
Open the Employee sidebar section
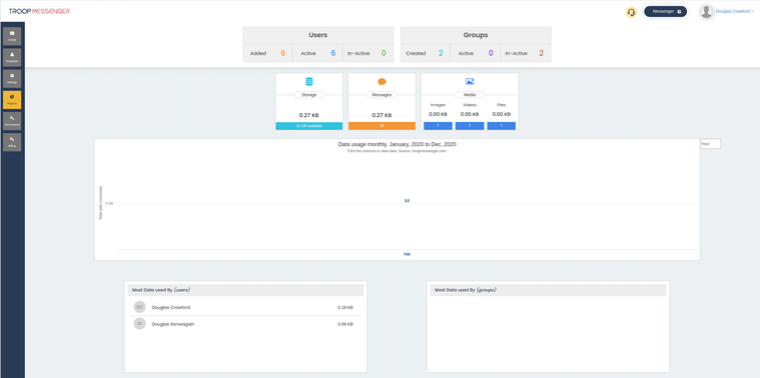(x=12, y=58)
